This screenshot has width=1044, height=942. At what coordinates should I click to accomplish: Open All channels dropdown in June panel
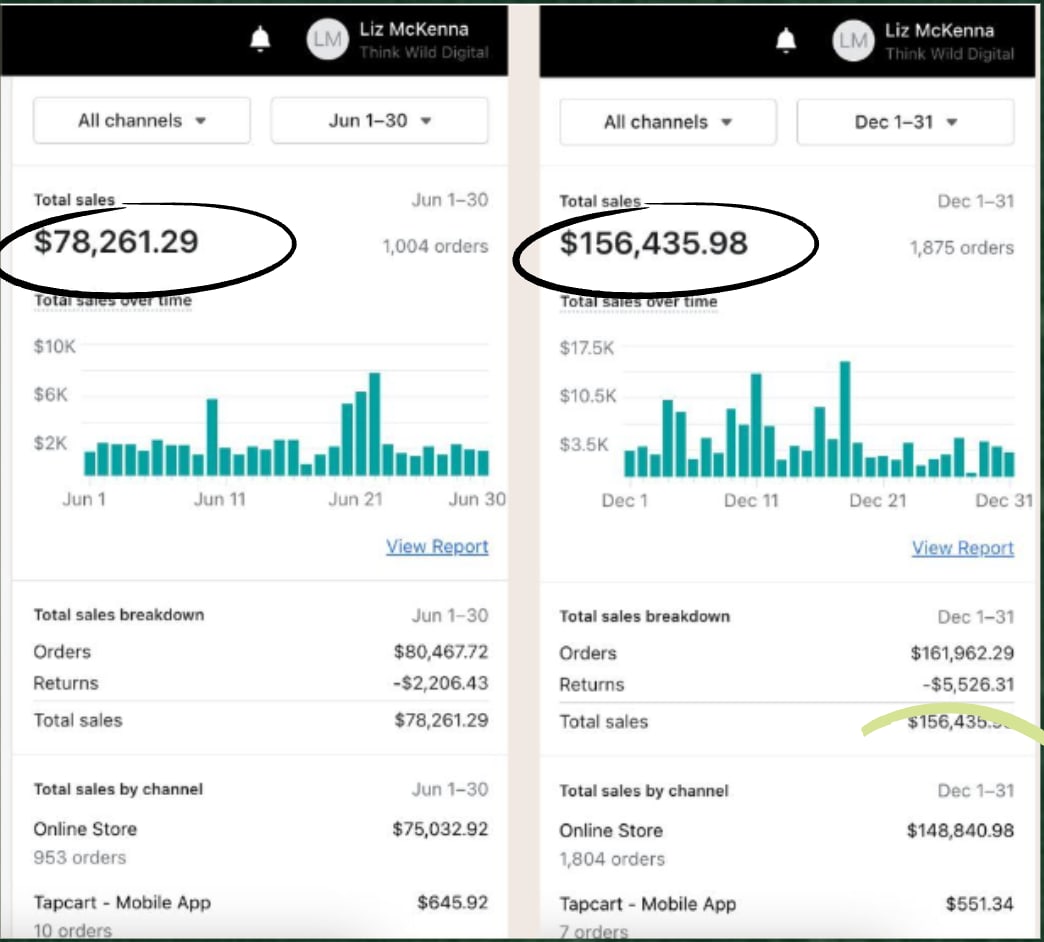[142, 120]
